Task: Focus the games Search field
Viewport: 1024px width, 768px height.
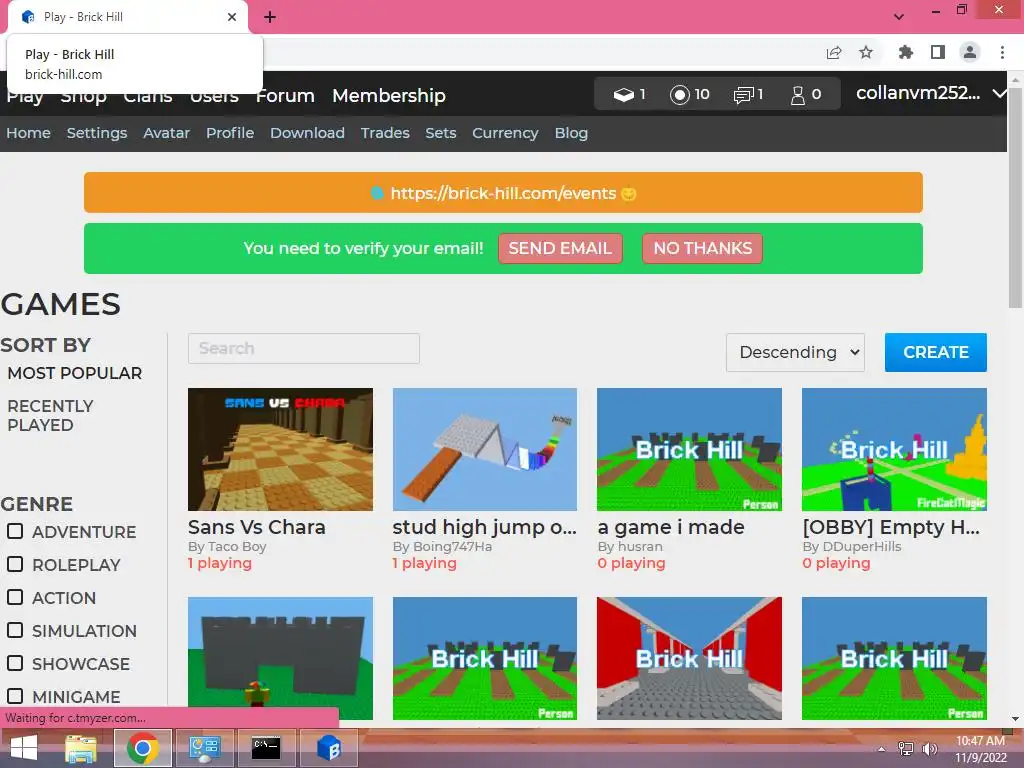Action: (x=304, y=349)
